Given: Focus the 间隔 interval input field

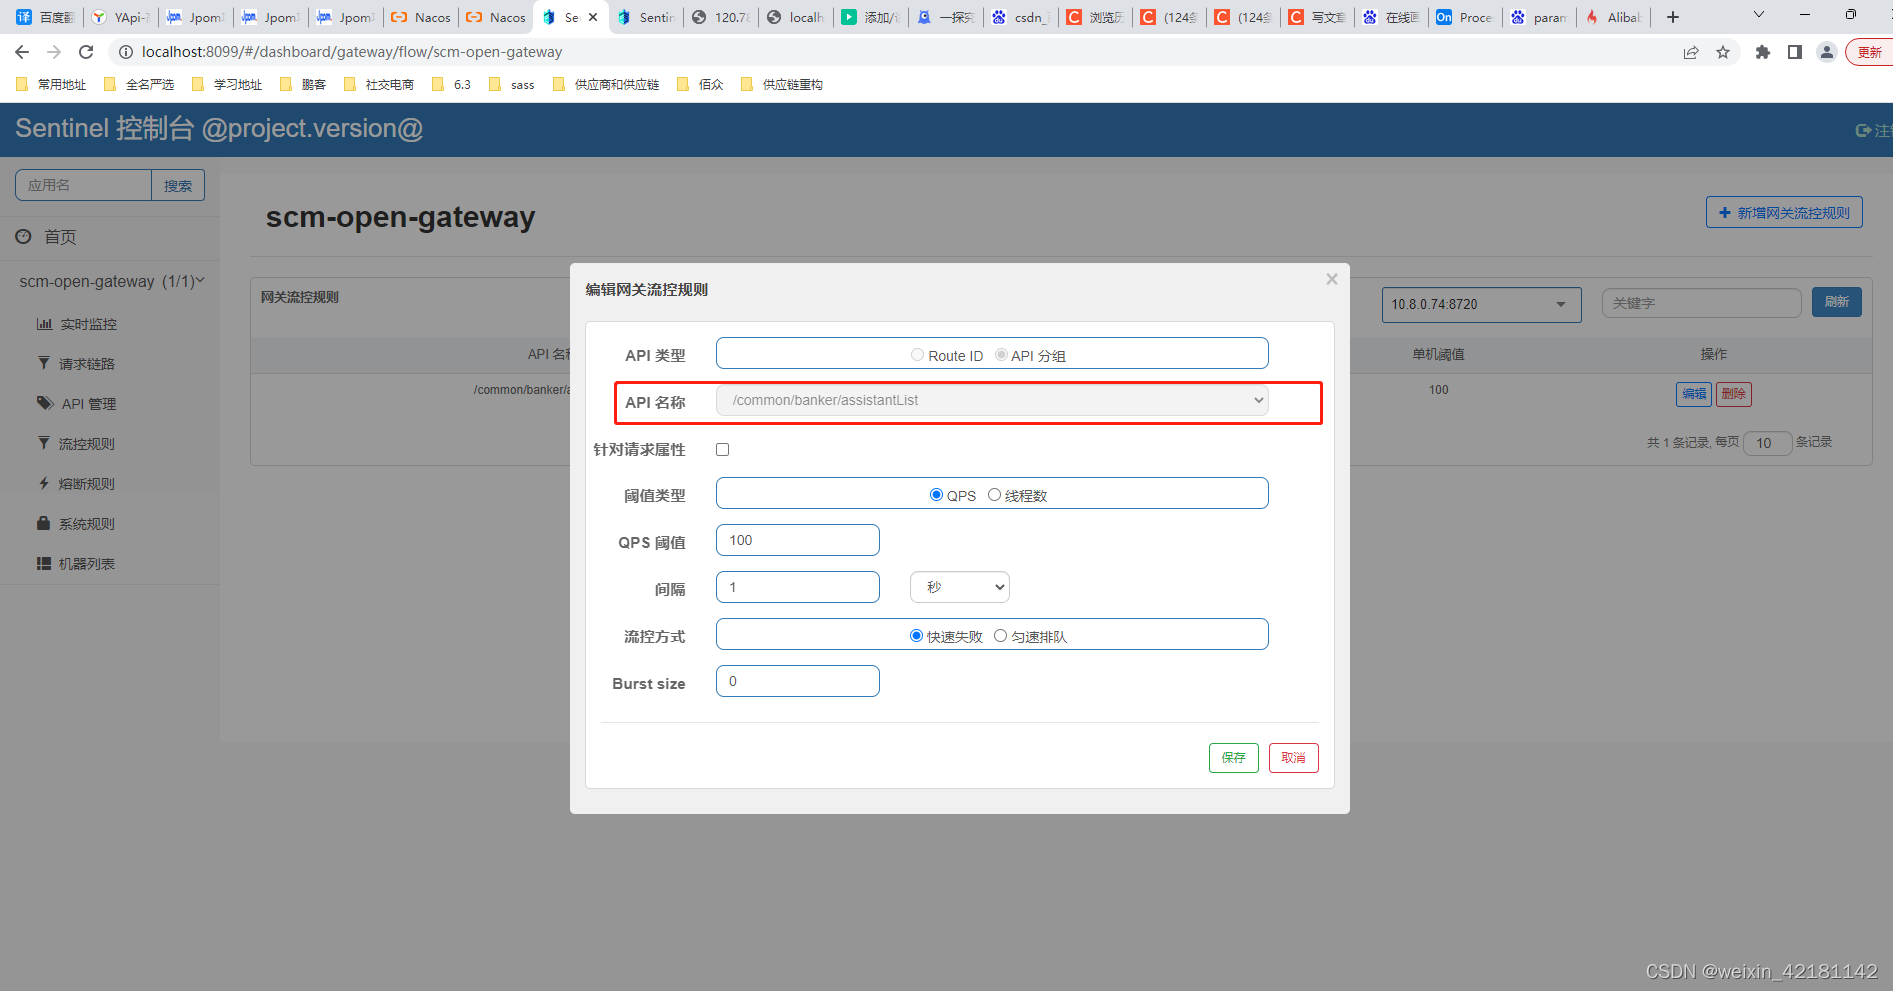Looking at the screenshot, I should (798, 587).
